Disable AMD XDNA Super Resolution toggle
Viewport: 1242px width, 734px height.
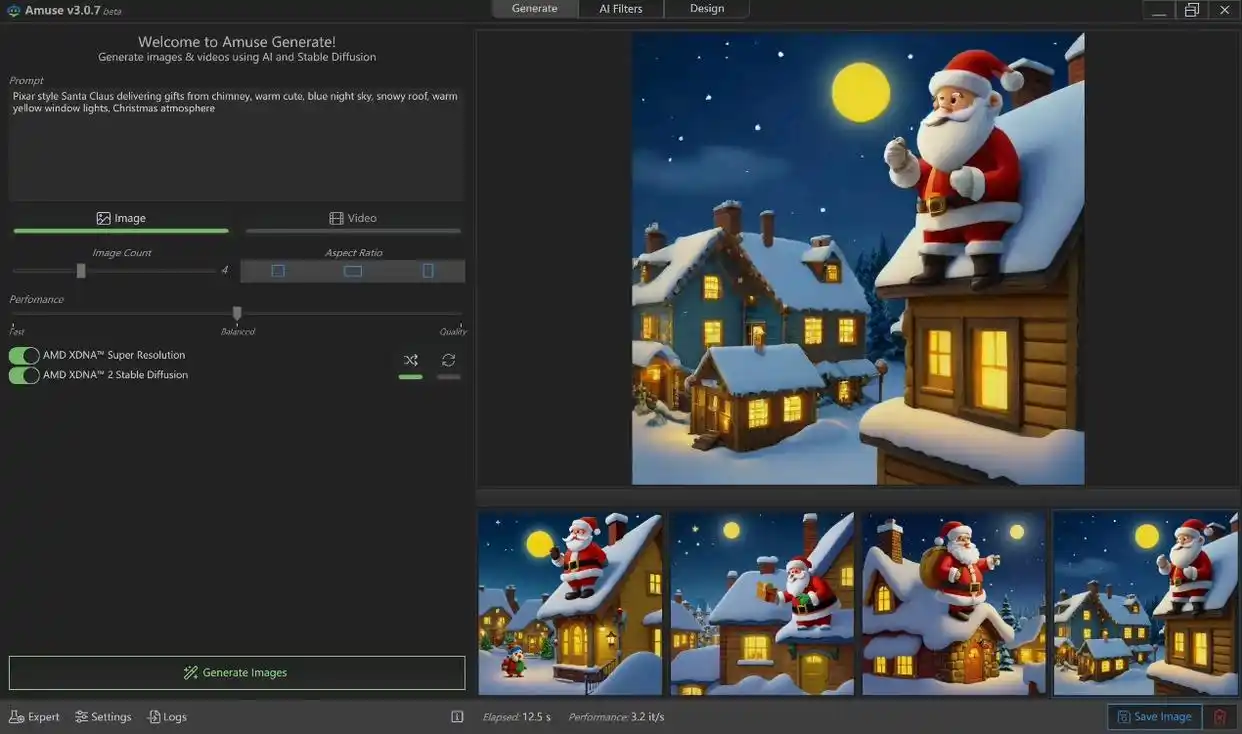pos(24,355)
